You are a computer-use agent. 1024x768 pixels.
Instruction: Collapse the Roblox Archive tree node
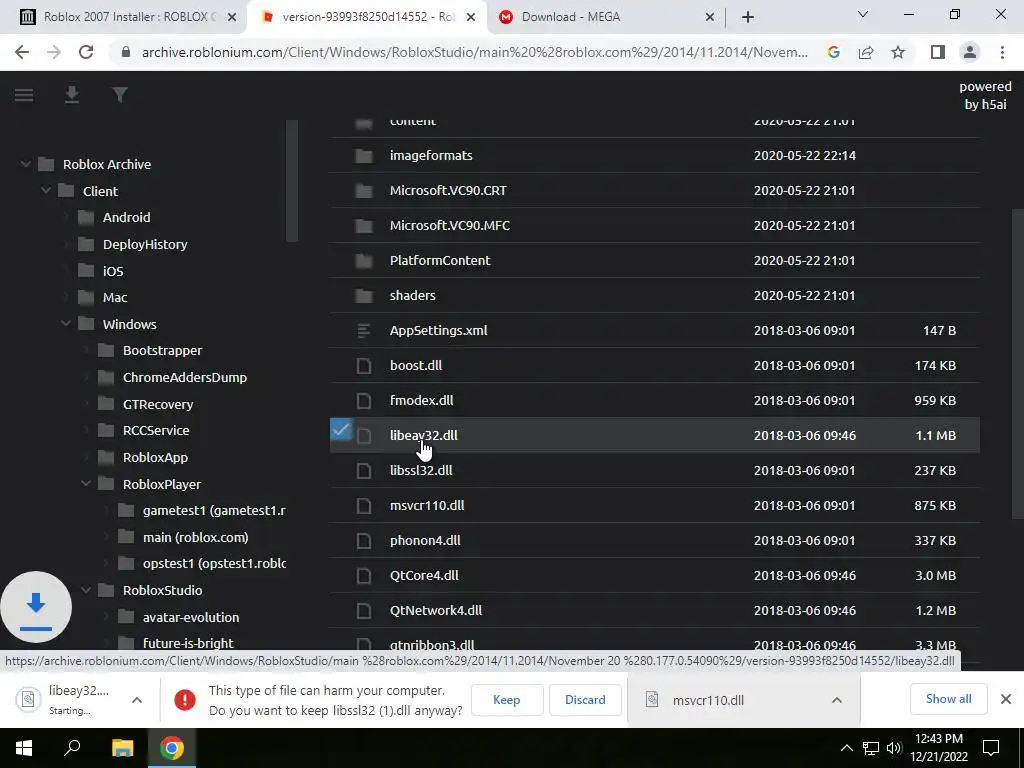(x=25, y=165)
